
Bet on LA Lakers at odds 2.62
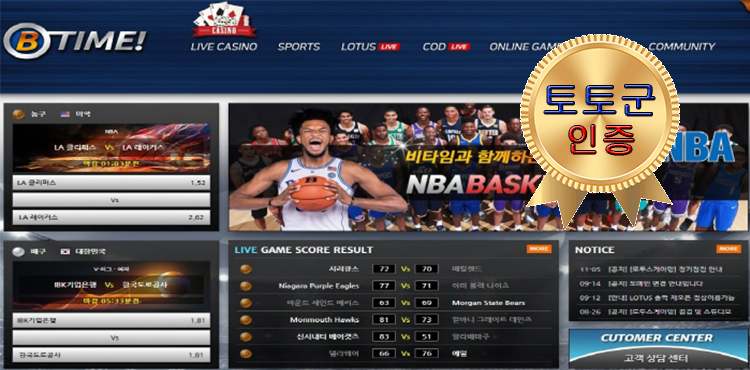[111, 217]
